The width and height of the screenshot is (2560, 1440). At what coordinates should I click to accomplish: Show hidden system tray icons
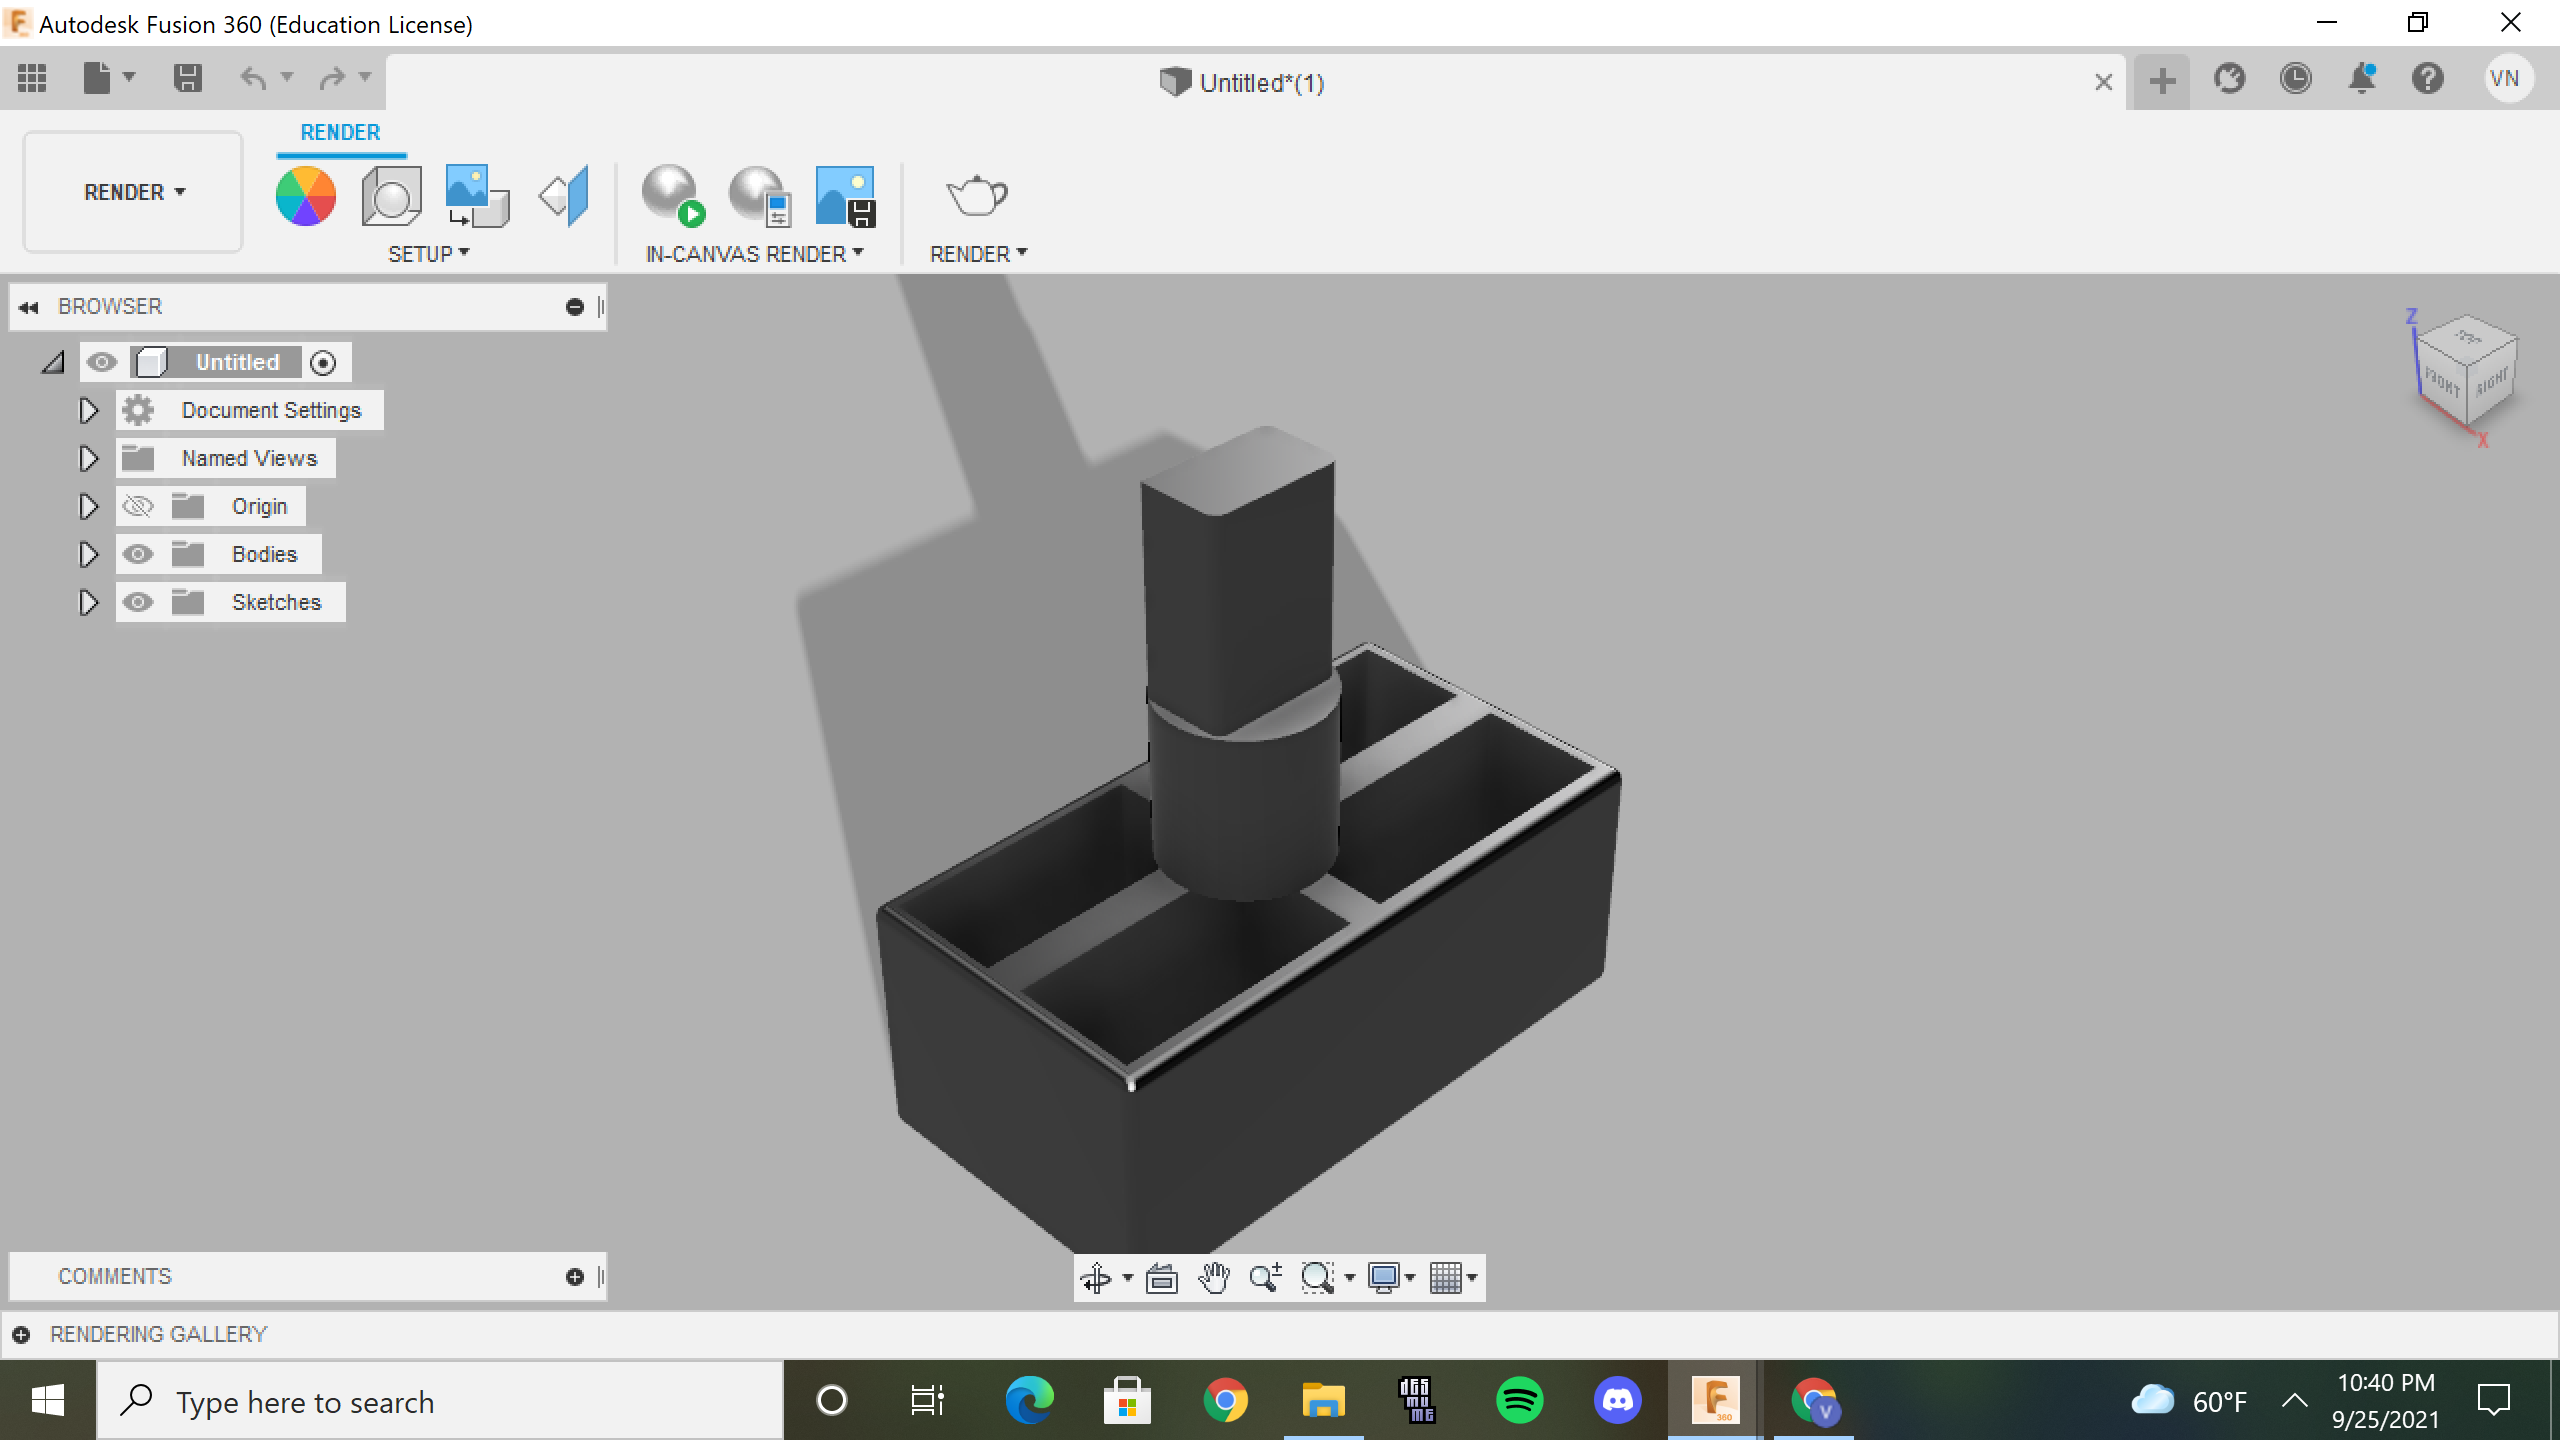2295,1401
